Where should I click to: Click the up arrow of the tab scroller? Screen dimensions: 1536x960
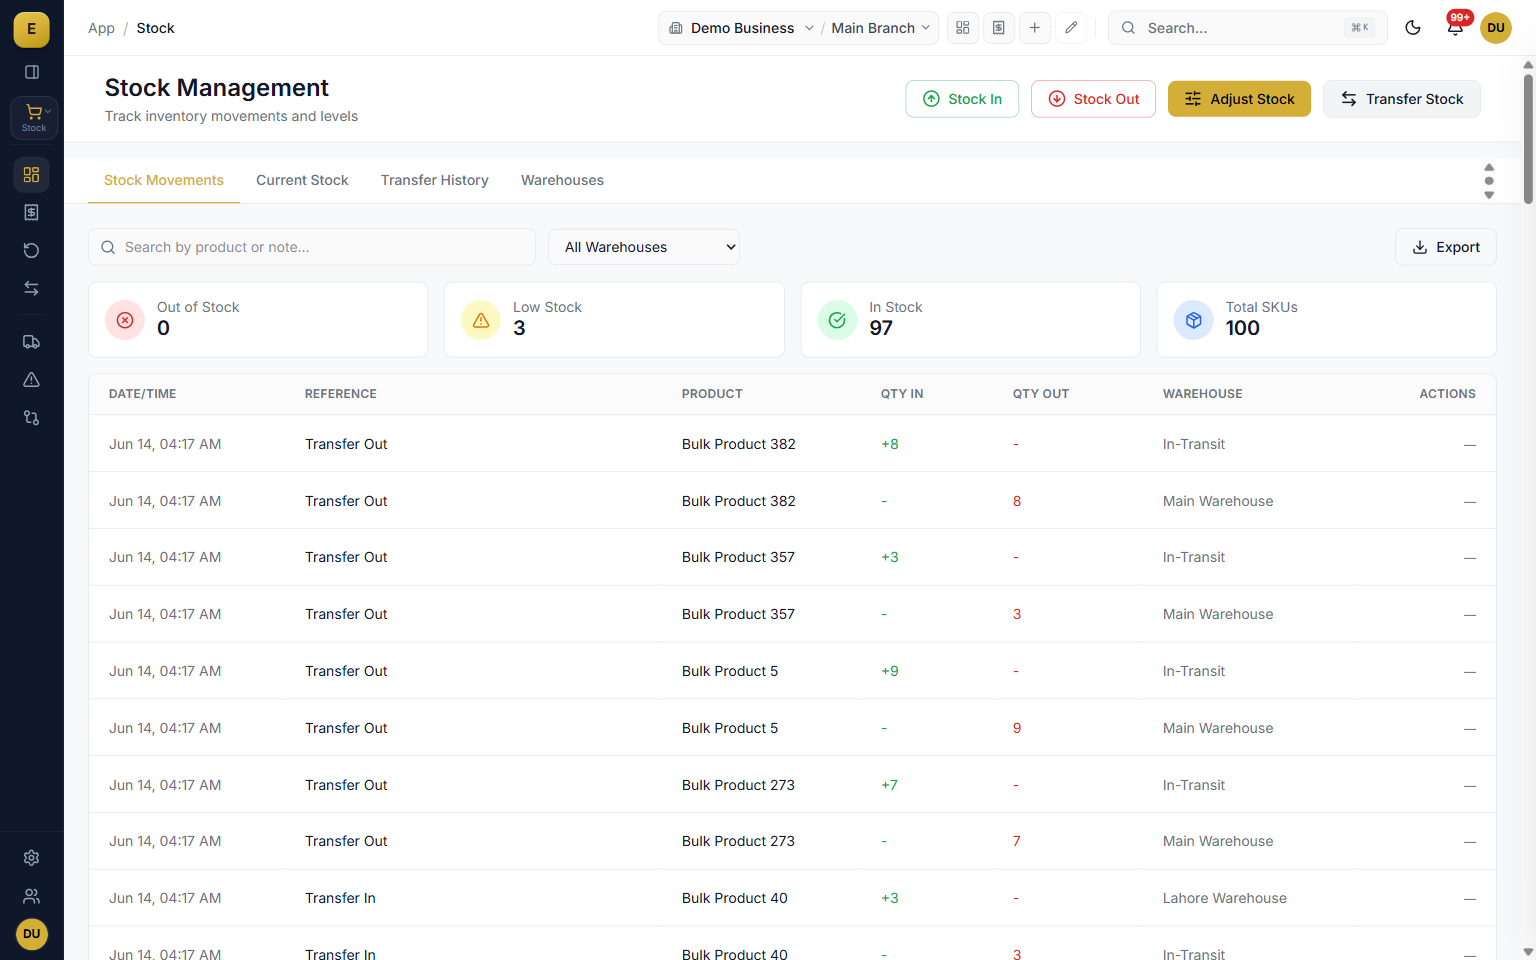tap(1489, 167)
